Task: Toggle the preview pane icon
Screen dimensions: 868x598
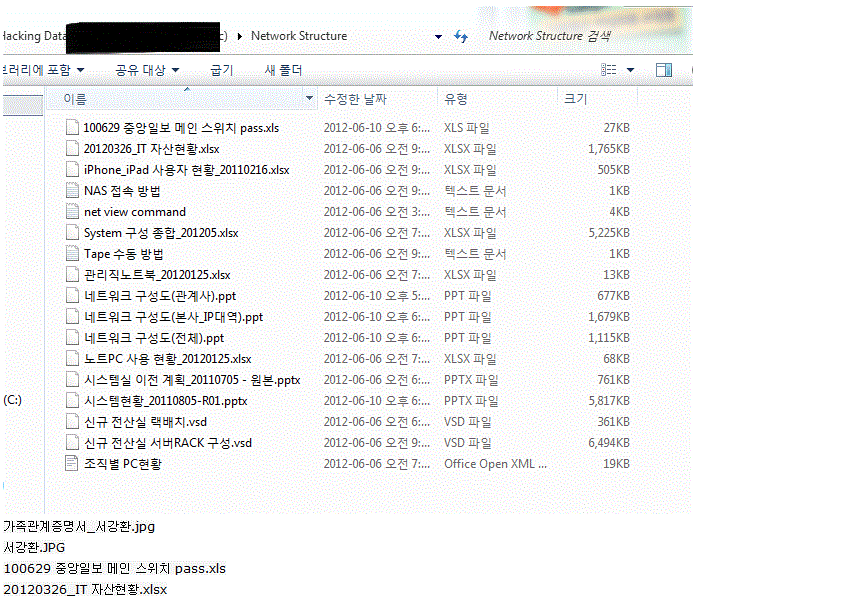Action: pos(664,70)
